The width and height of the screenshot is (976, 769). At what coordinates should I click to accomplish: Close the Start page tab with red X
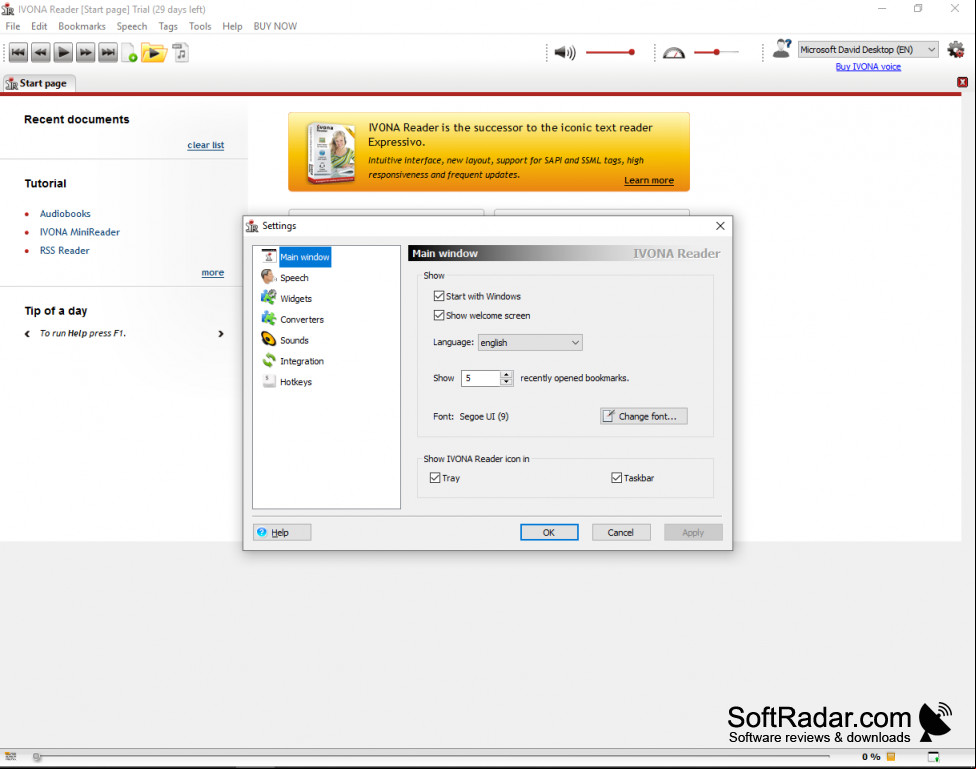(962, 82)
